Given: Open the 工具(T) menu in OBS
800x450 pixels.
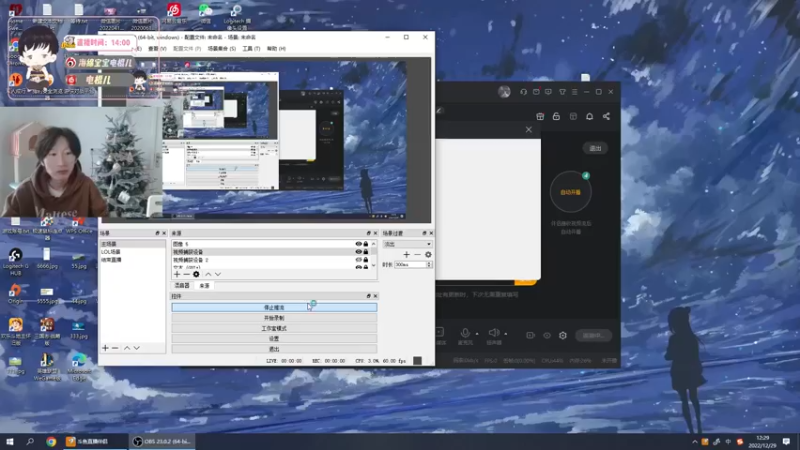Looking at the screenshot, I should 251,48.
